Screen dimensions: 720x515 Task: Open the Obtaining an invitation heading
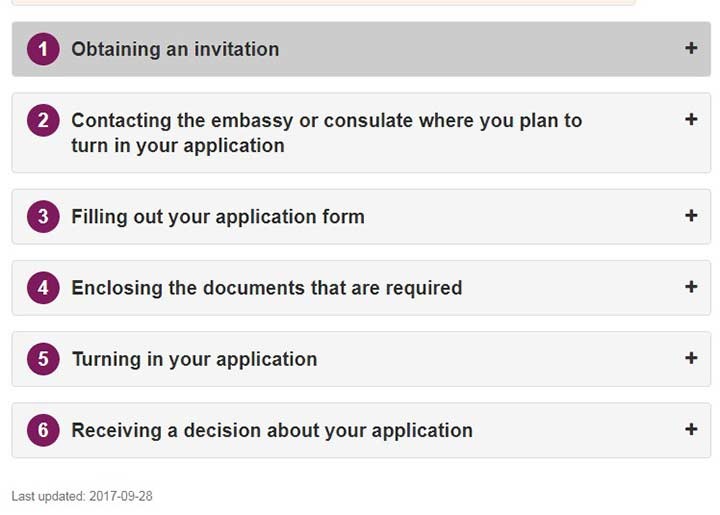(x=175, y=49)
